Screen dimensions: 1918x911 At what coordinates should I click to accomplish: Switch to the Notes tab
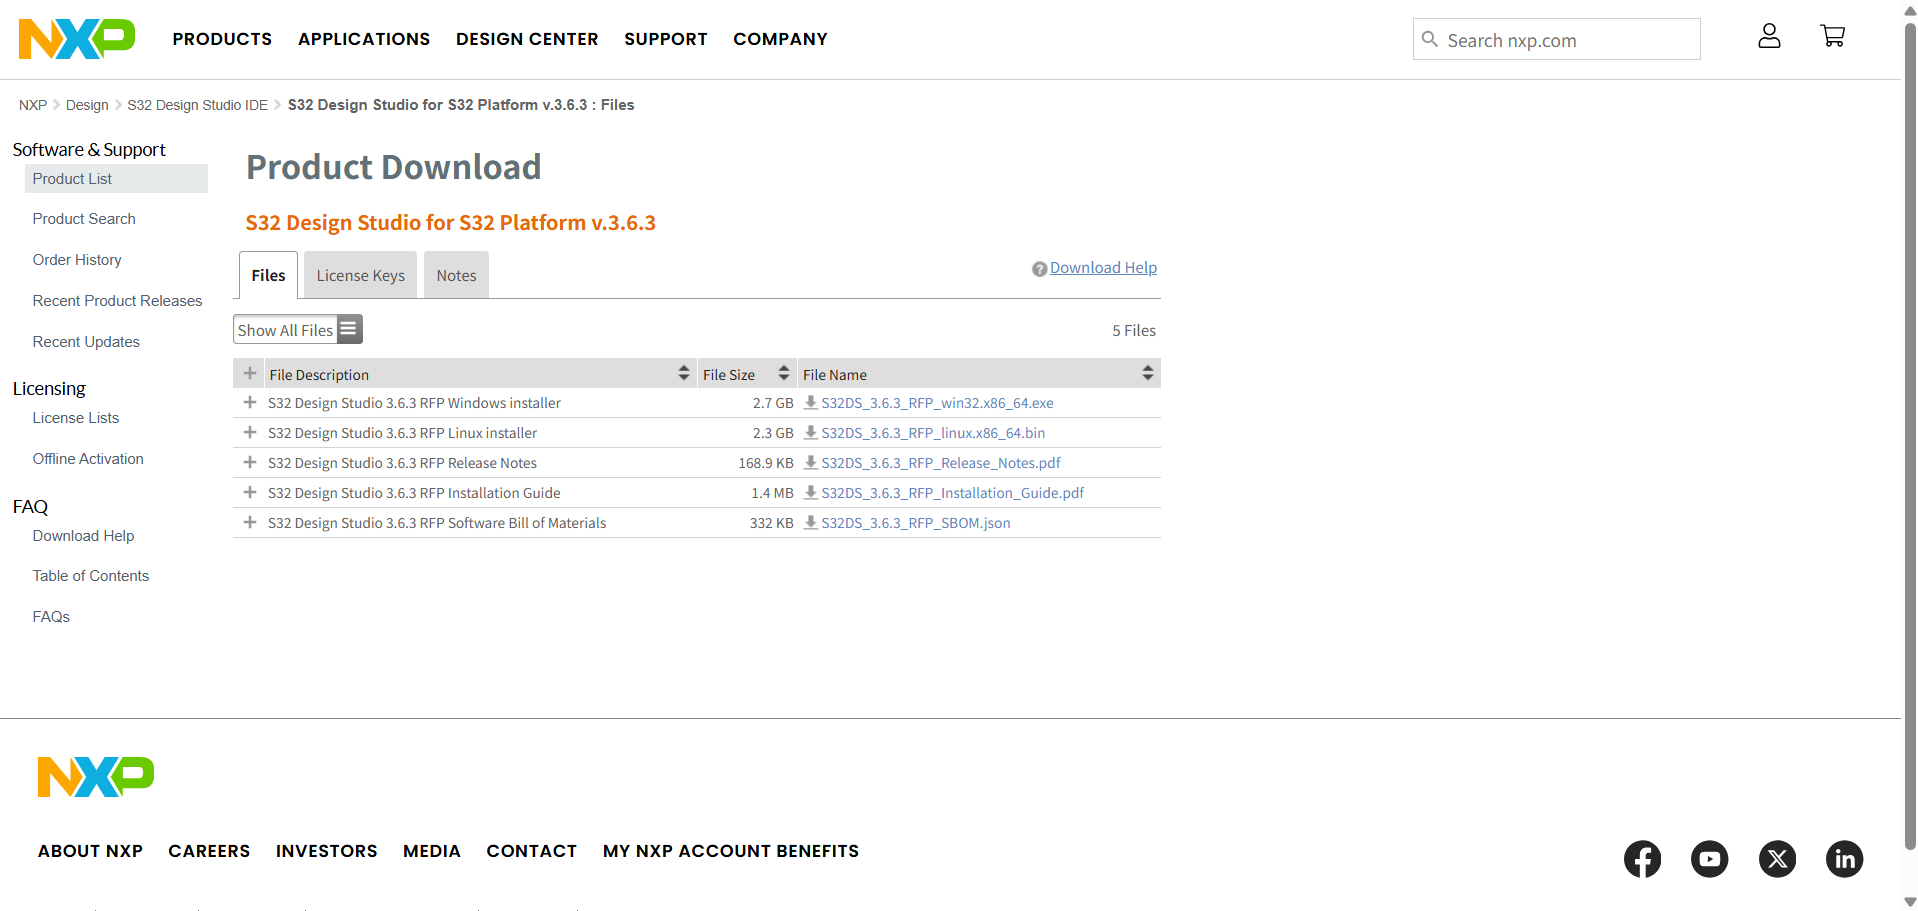456,275
